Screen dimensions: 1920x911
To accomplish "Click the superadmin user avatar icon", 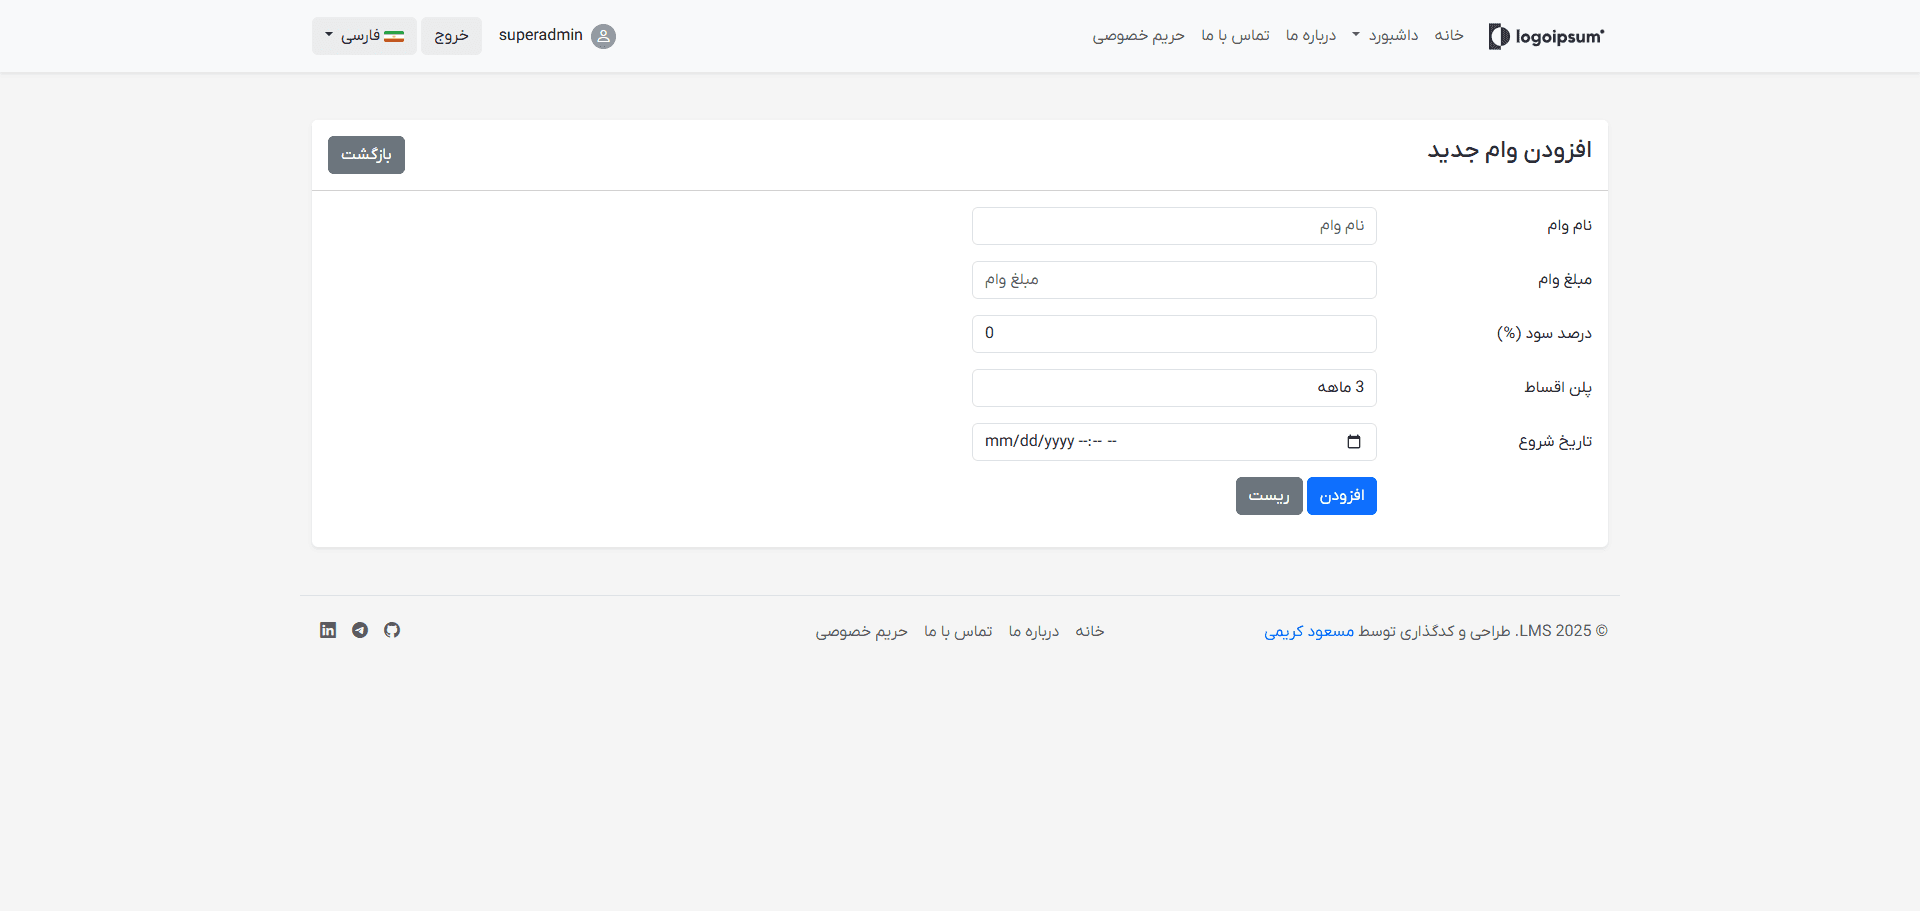I will click(603, 36).
